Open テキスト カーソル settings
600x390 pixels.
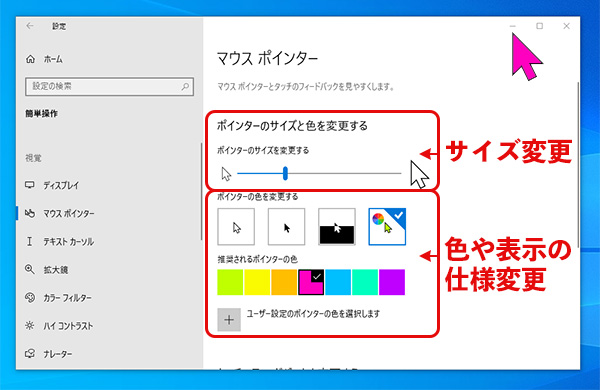[68, 242]
